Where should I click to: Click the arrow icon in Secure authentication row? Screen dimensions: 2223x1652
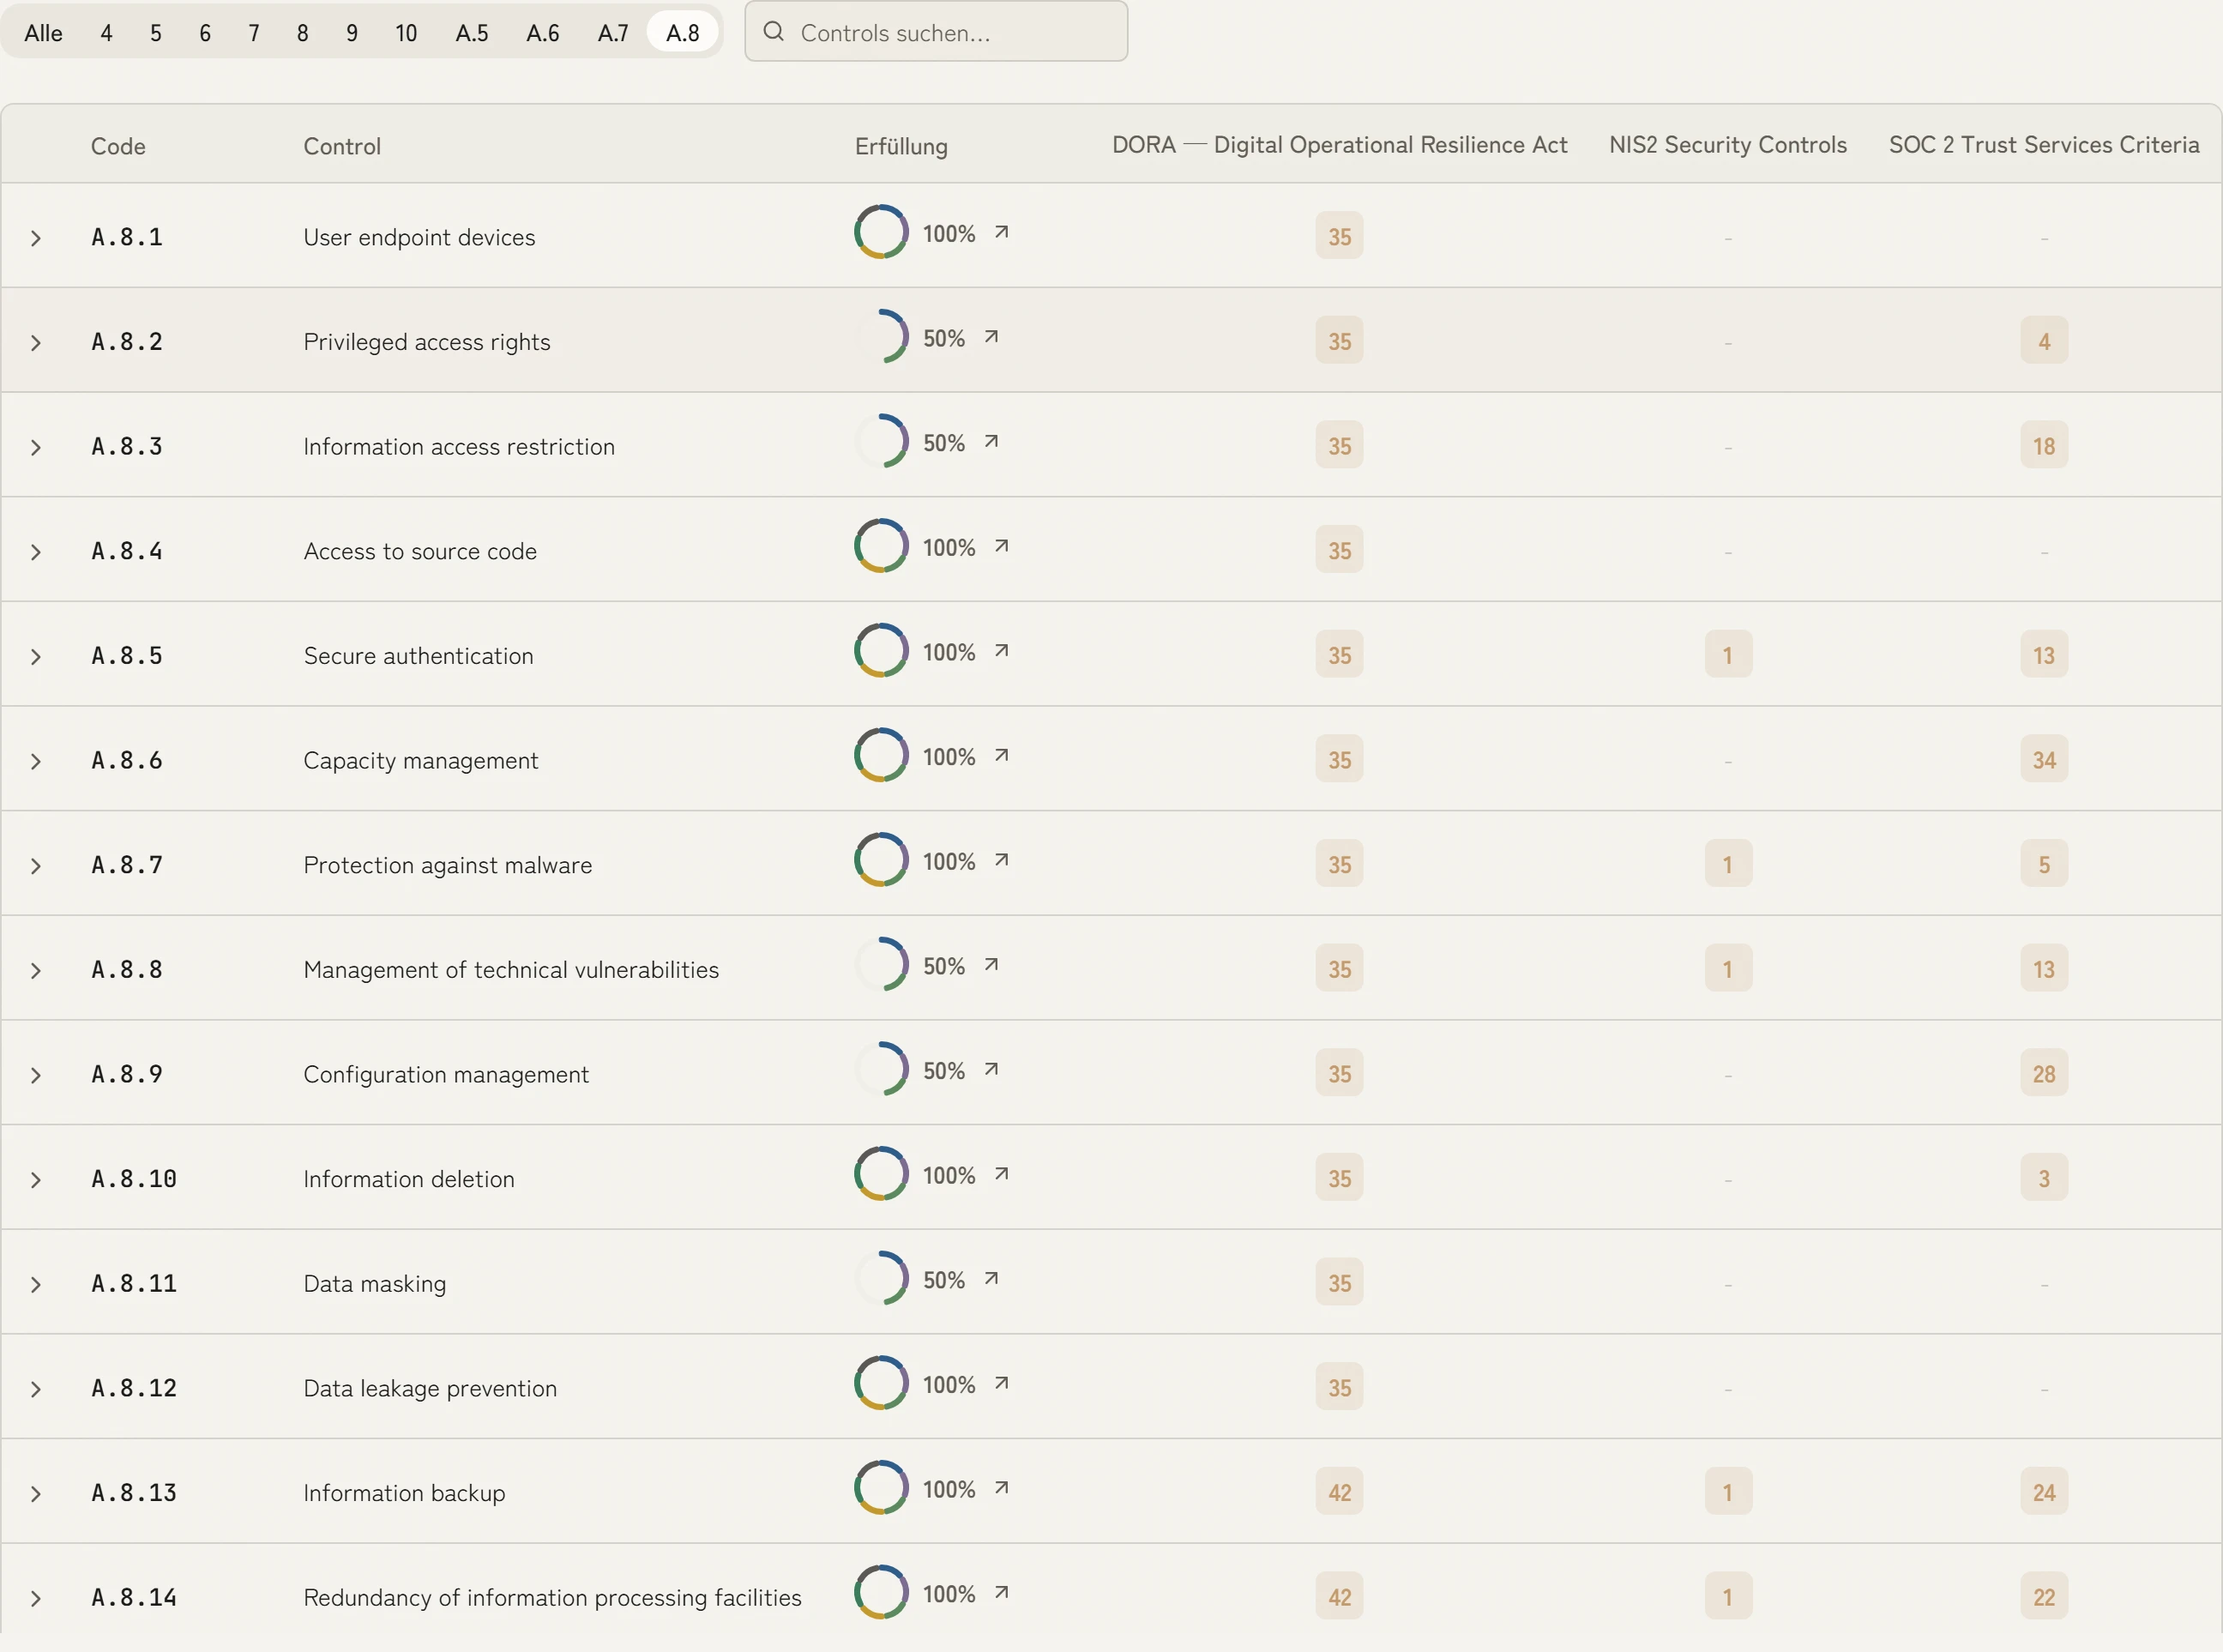click(1001, 651)
